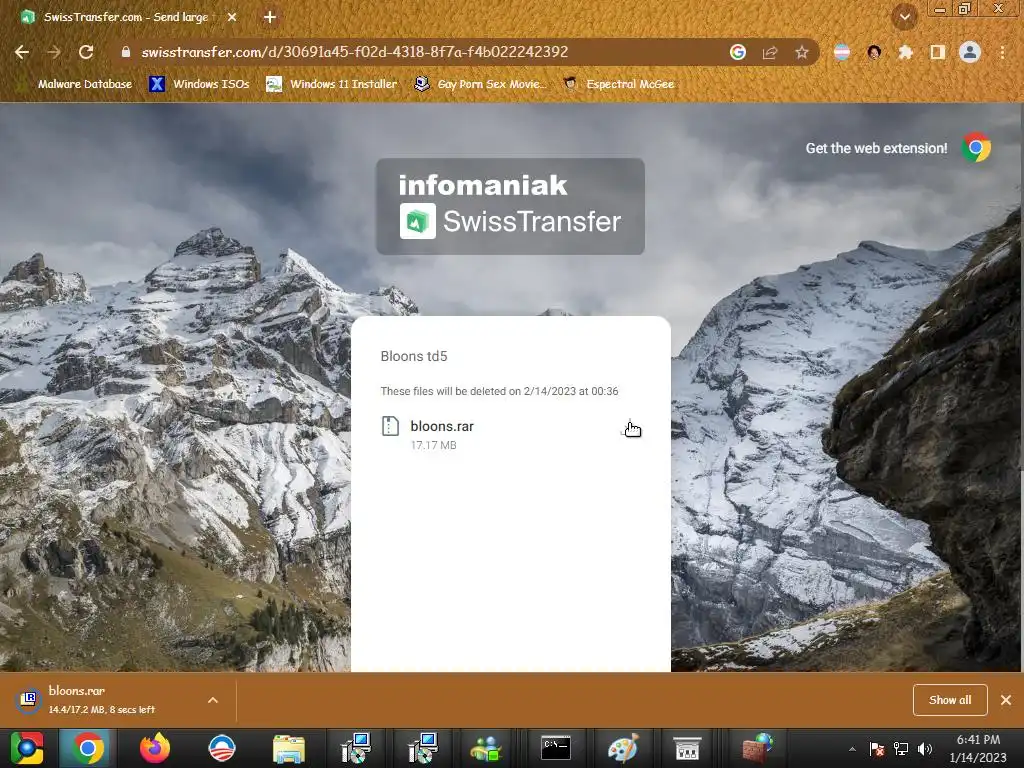Screen dimensions: 1024x768
Task: Open the firewall globe taskbar icon
Action: coord(757,748)
